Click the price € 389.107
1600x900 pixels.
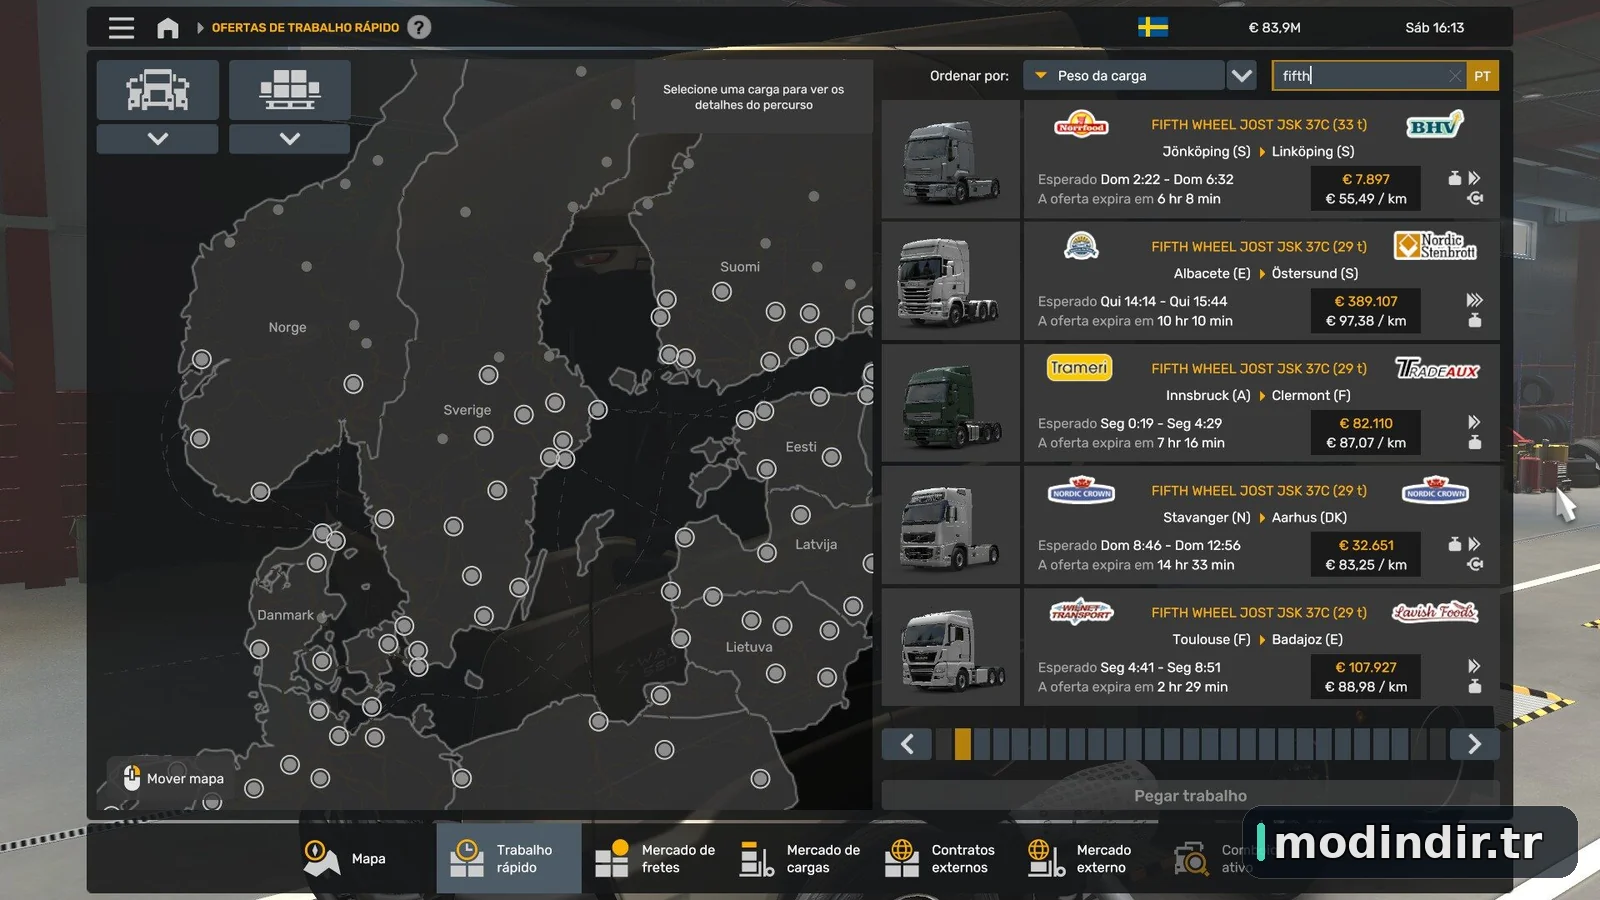pyautogui.click(x=1366, y=302)
